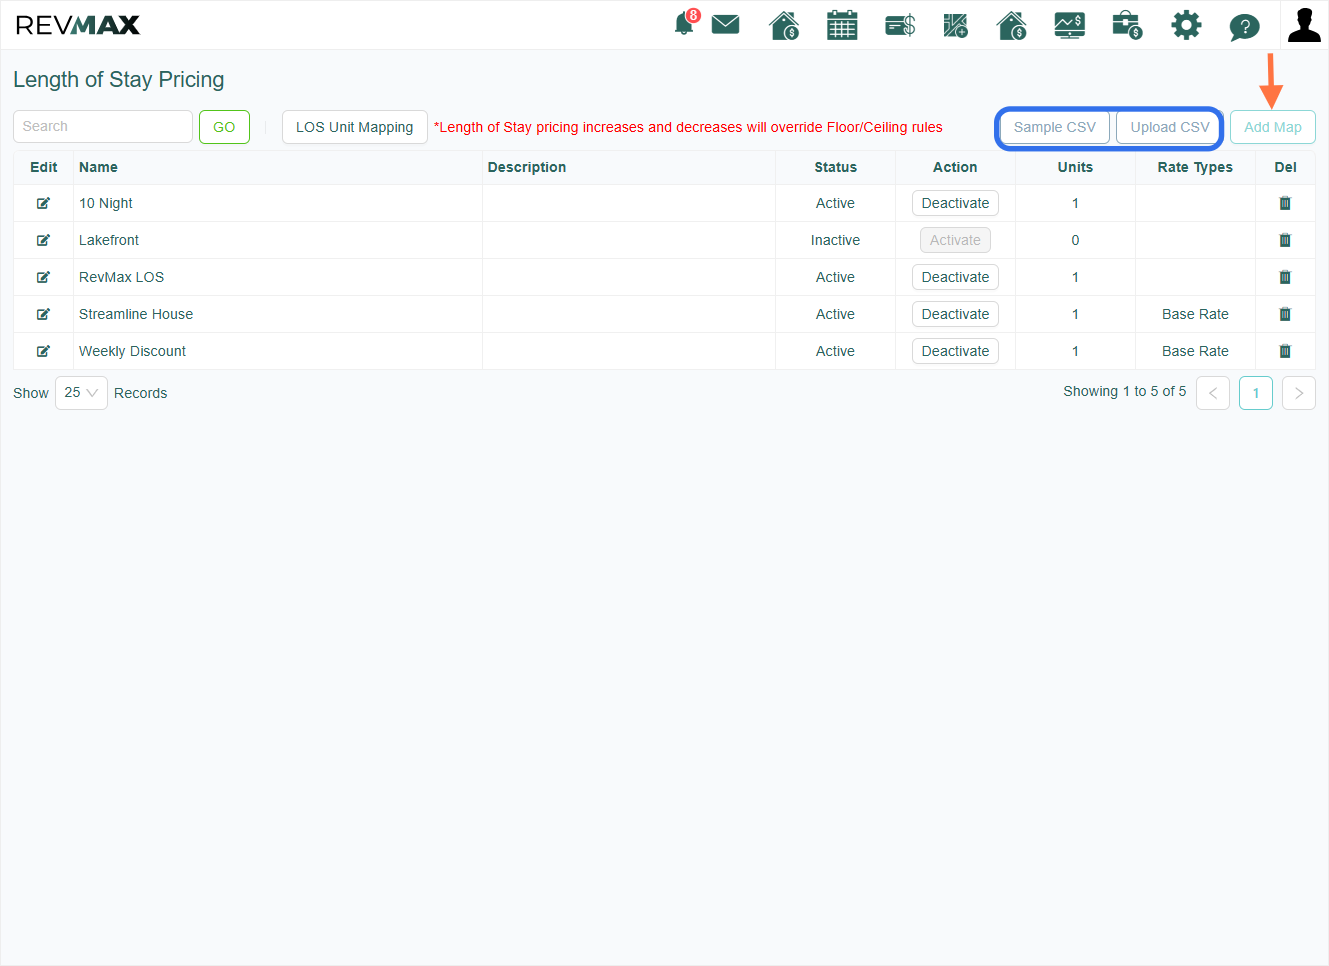
Task: Deactivate the Weekly Discount map
Action: pyautogui.click(x=955, y=351)
